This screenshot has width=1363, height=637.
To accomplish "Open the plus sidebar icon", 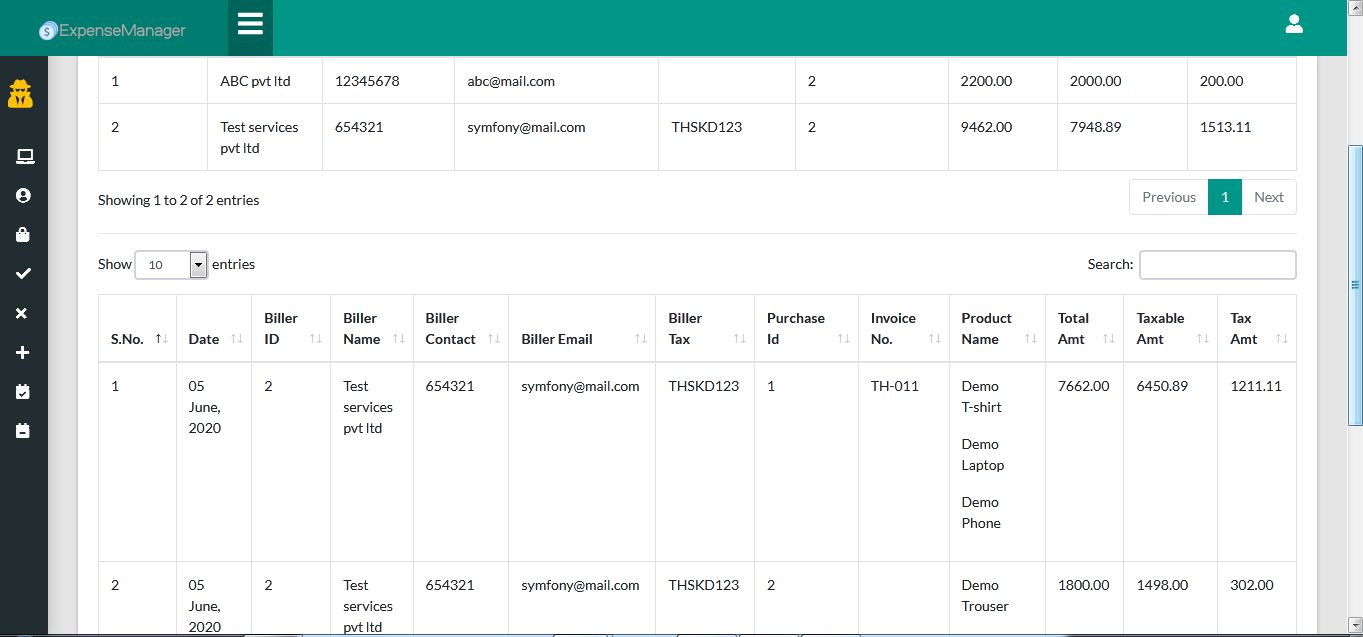I will pos(23,352).
